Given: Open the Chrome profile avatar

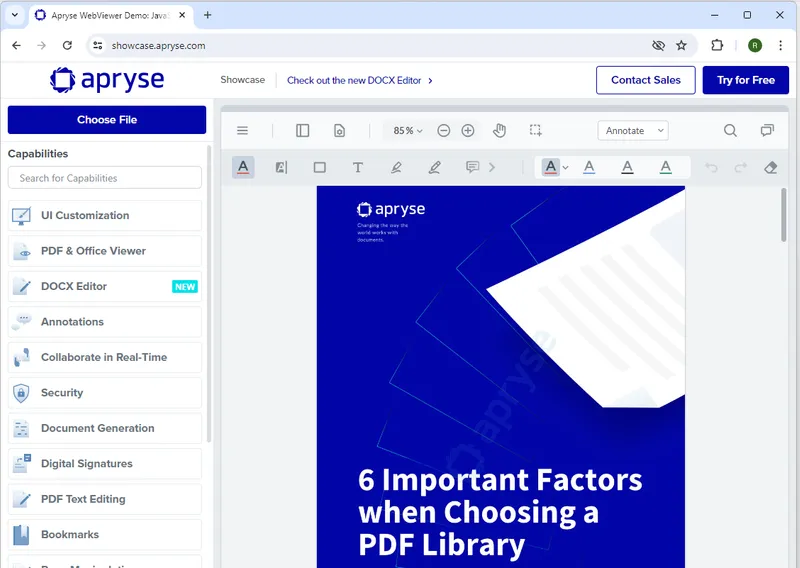Looking at the screenshot, I should pos(755,45).
